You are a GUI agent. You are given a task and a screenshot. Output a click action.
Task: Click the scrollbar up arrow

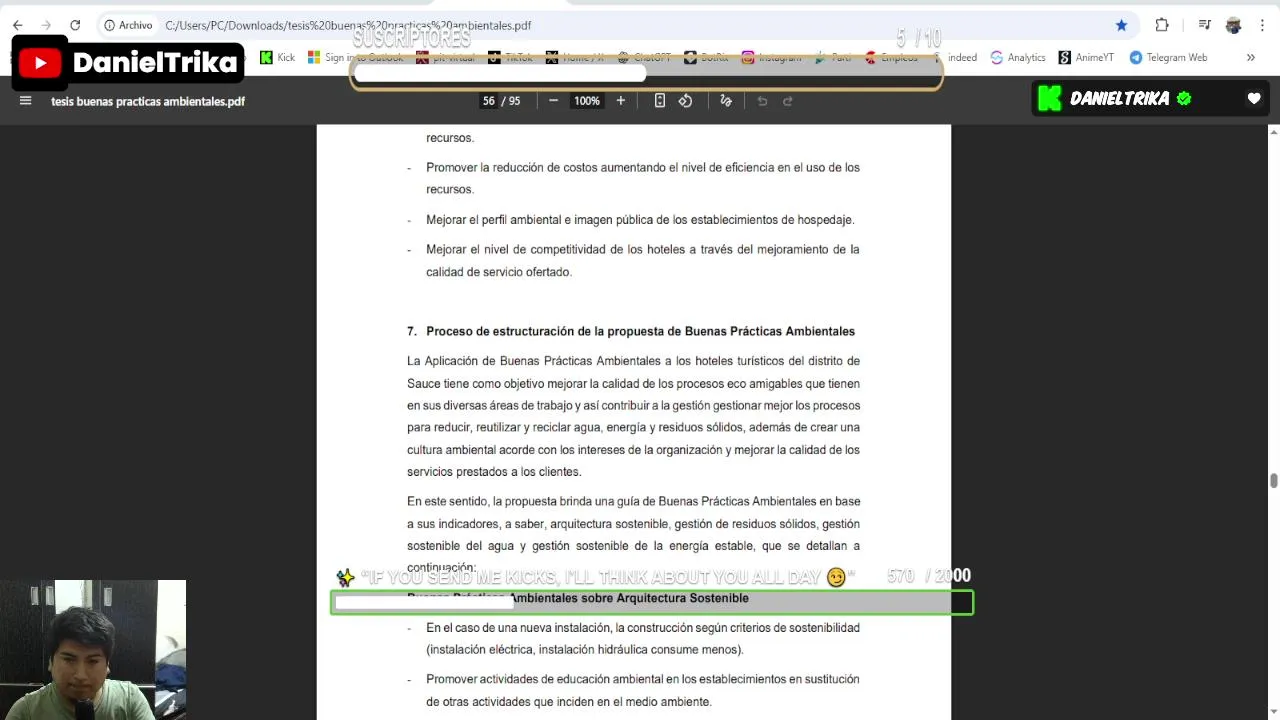(x=1273, y=132)
